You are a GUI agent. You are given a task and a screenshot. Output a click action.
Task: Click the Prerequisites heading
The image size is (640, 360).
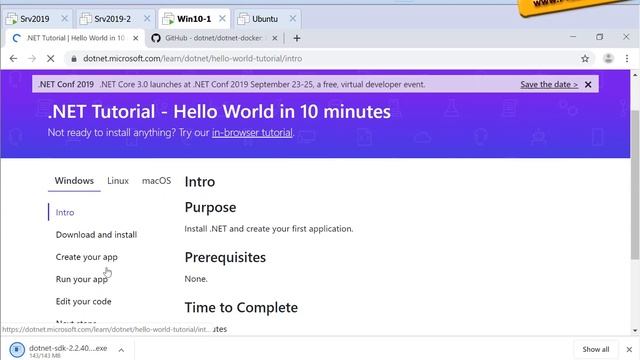[225, 258]
